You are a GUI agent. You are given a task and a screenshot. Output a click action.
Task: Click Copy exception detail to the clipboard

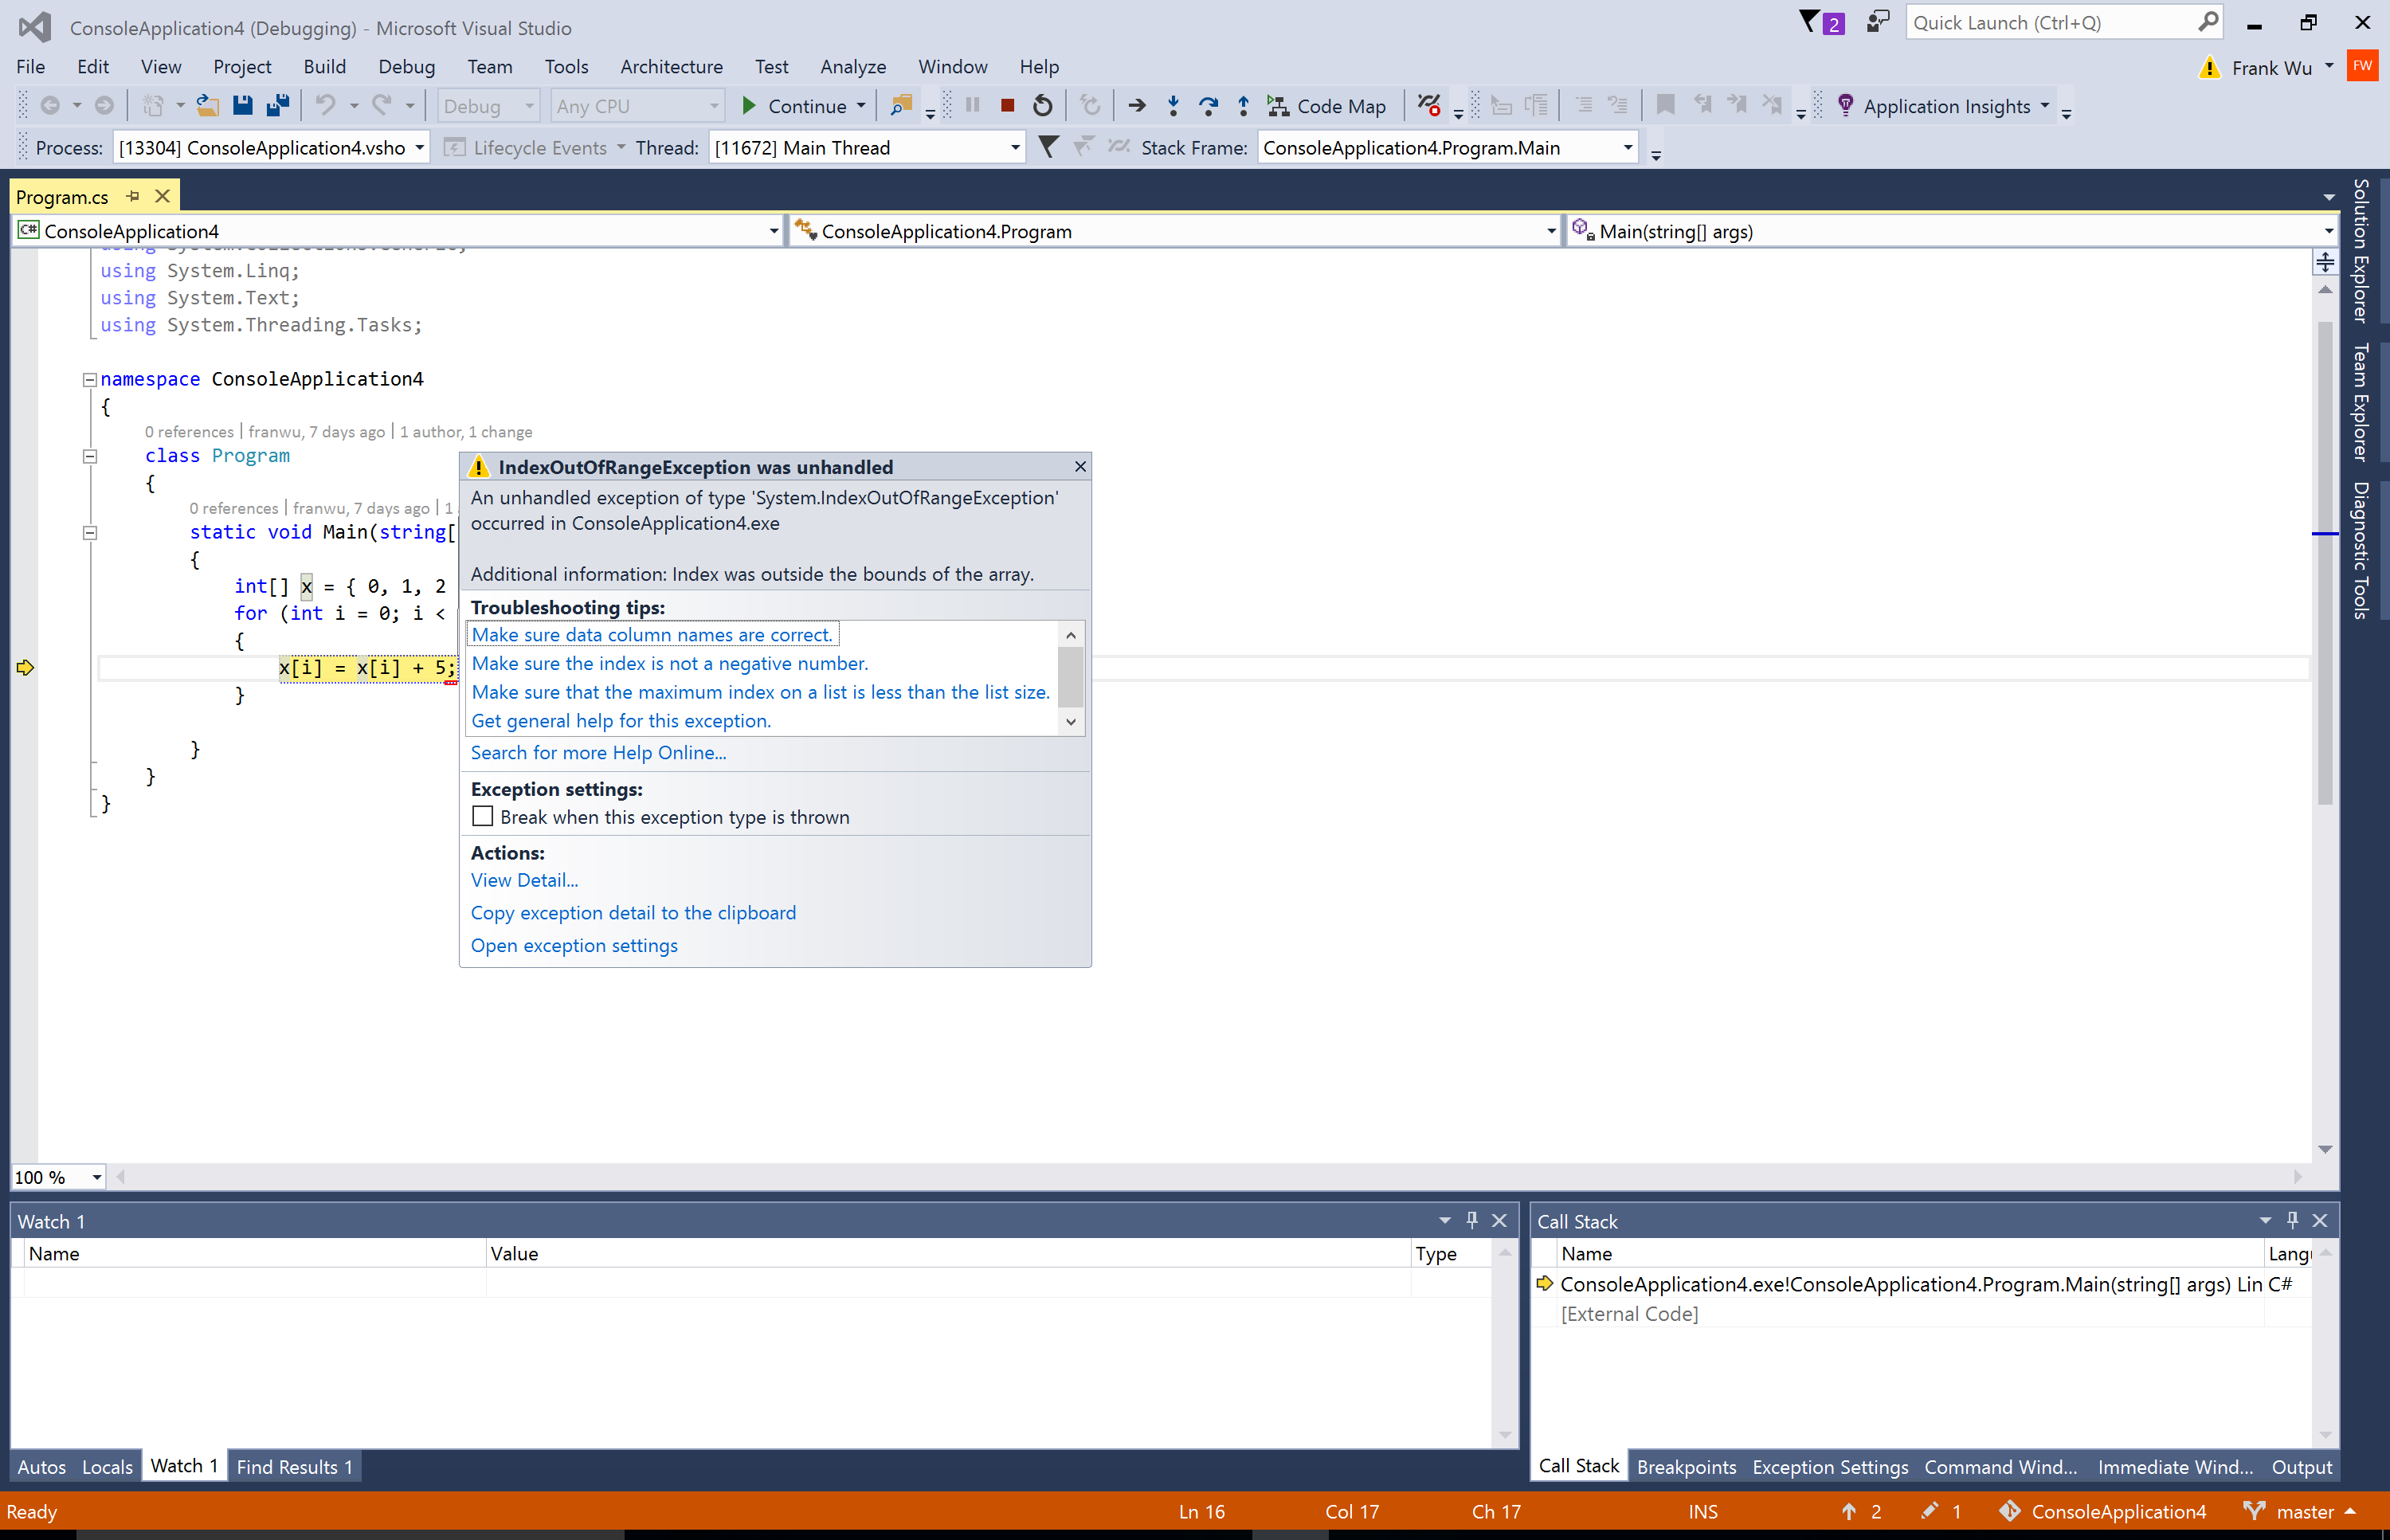(x=633, y=913)
